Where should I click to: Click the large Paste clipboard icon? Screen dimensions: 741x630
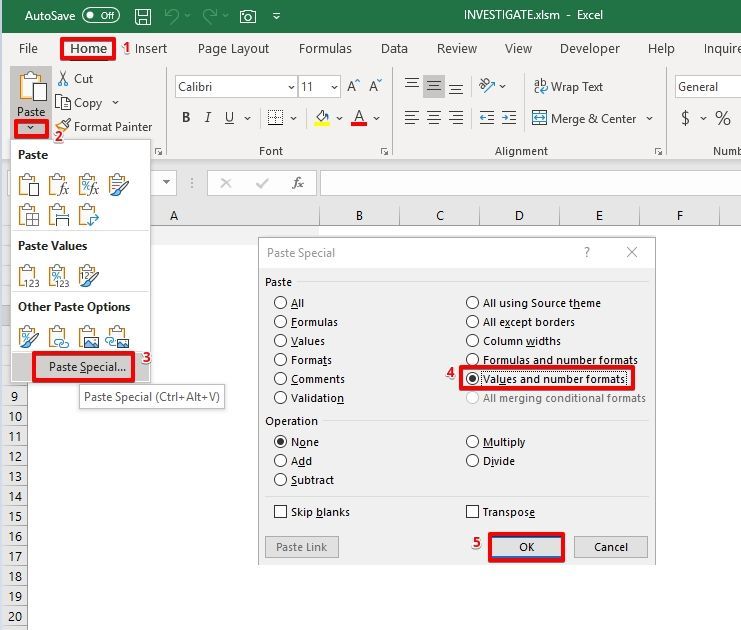click(x=32, y=86)
